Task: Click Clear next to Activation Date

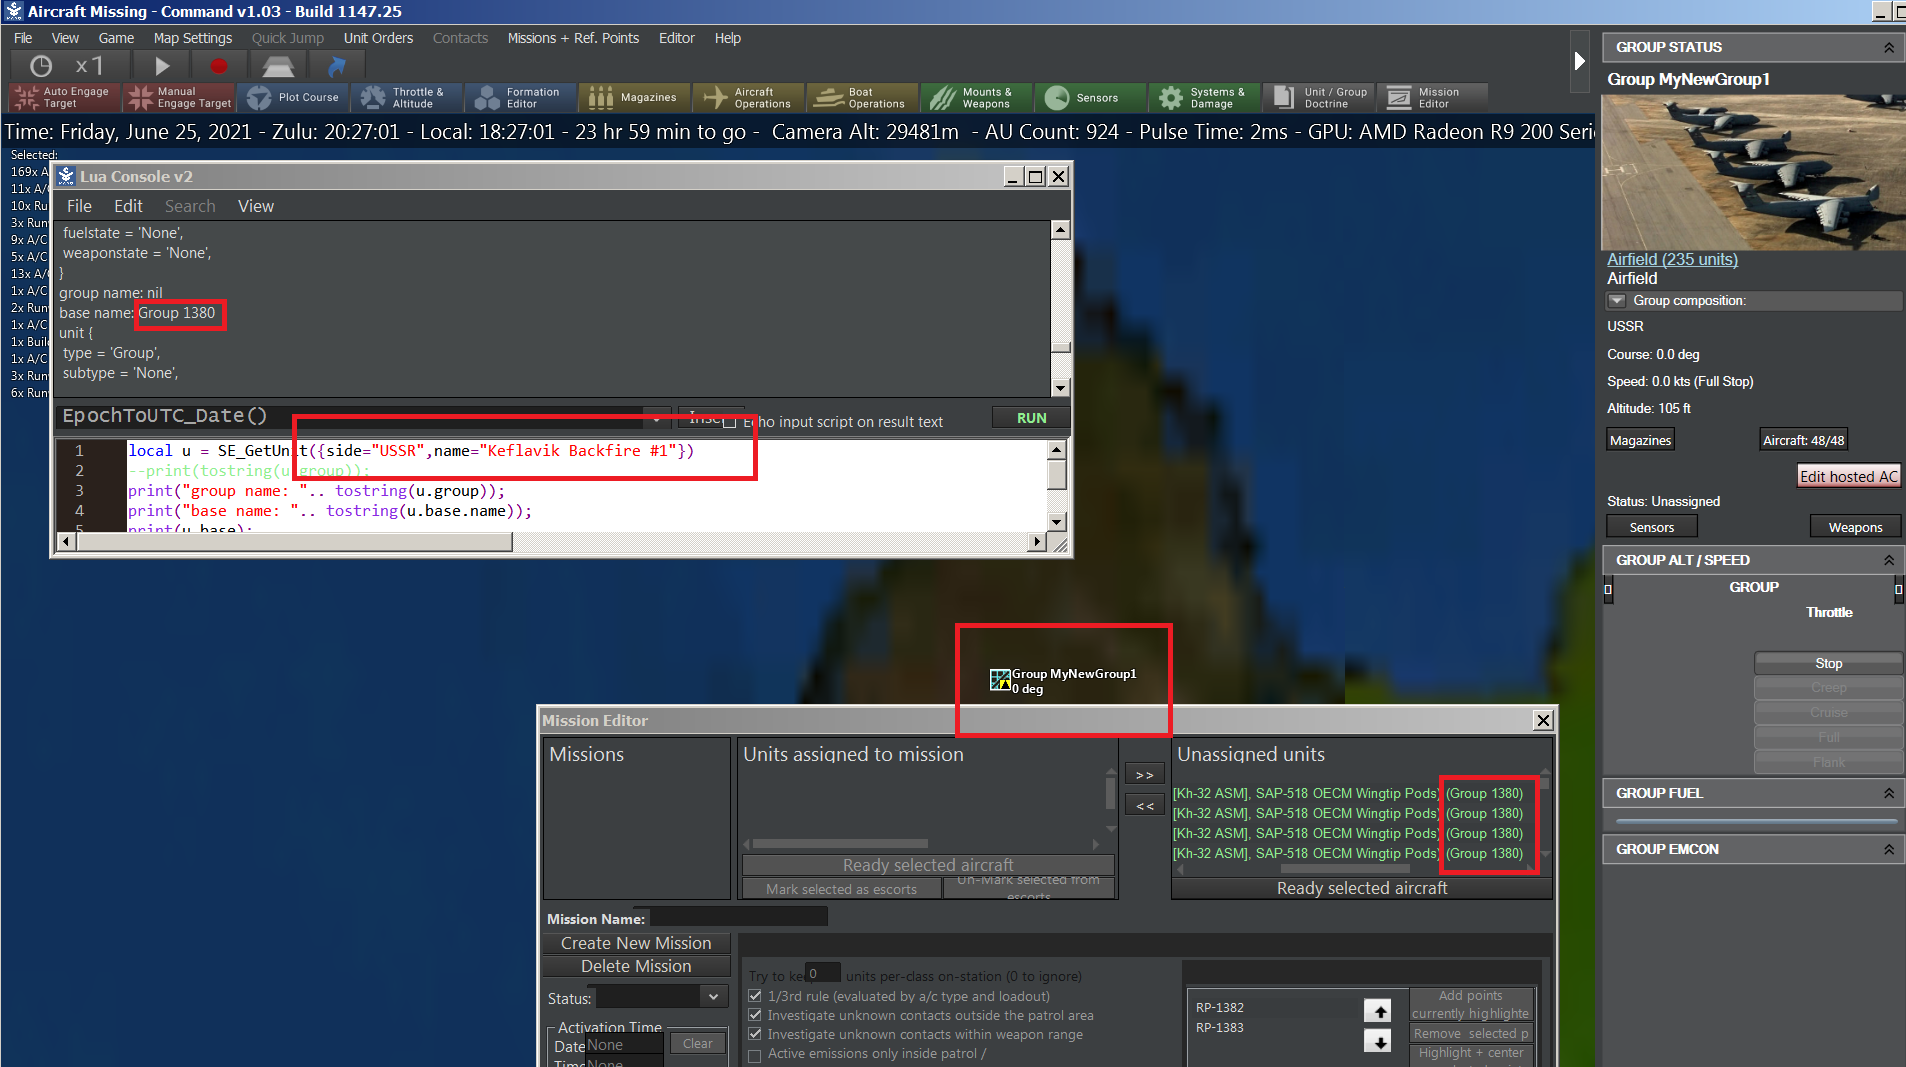Action: pos(697,1043)
